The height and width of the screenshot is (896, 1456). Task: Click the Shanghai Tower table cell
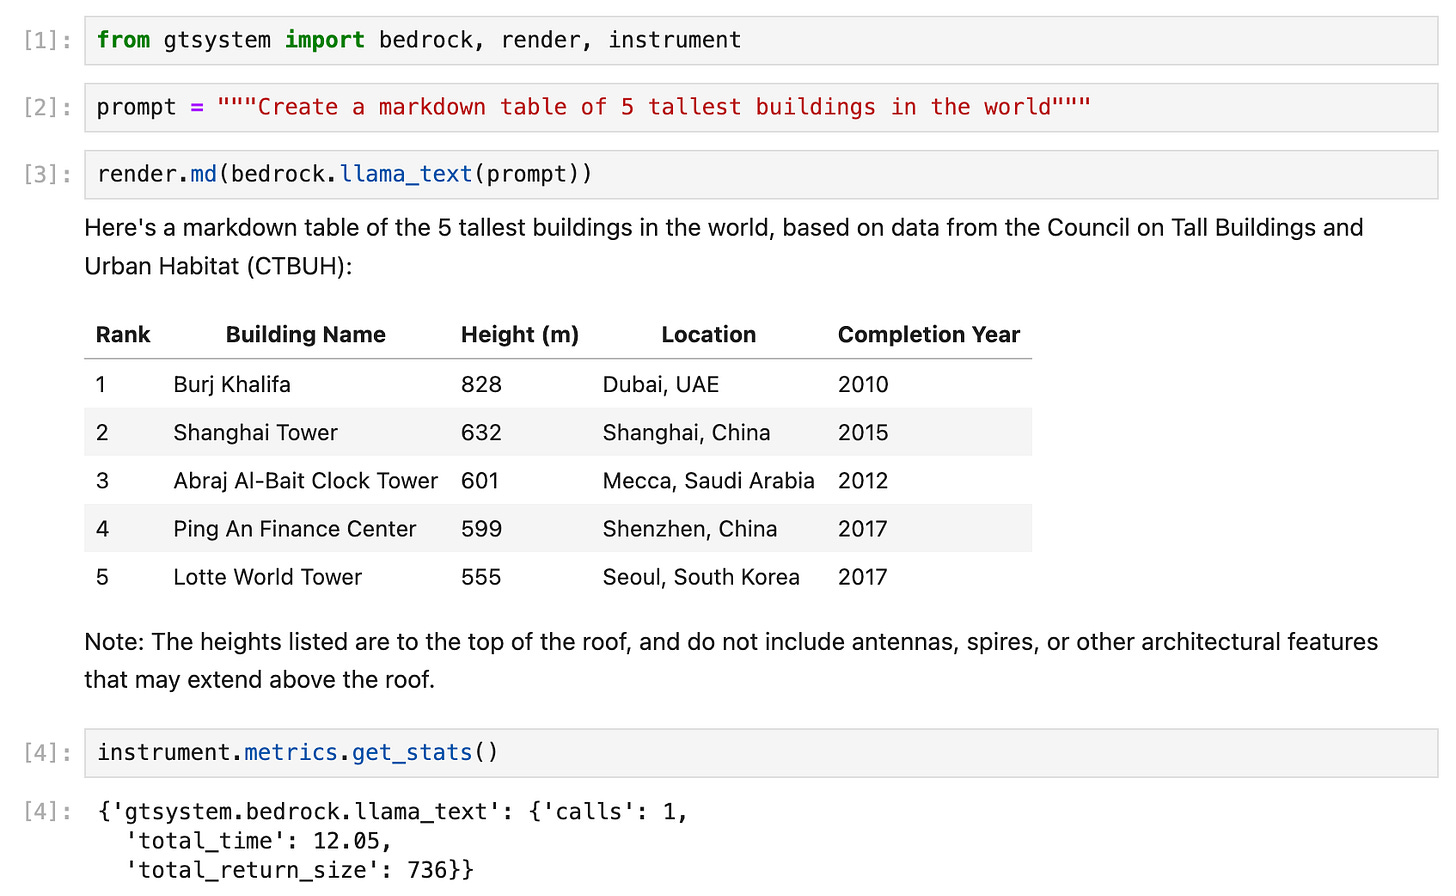(x=256, y=433)
